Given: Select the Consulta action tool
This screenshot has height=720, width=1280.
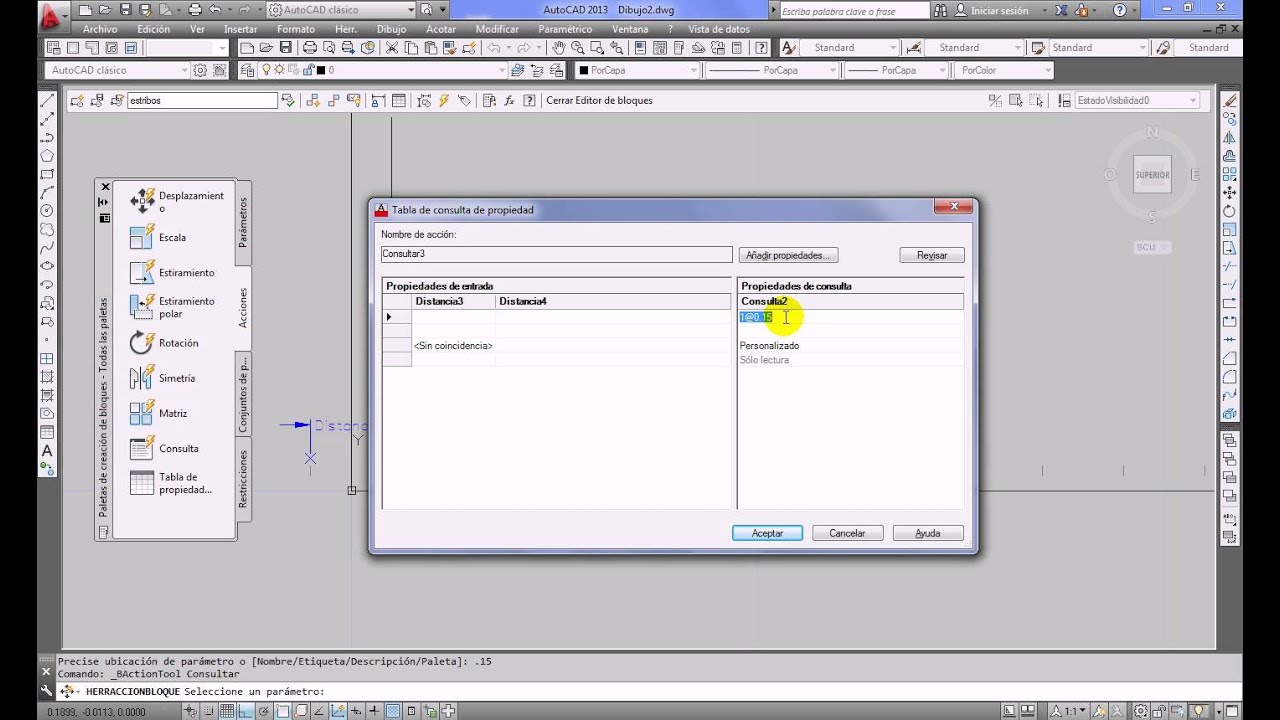Looking at the screenshot, I should (165, 448).
